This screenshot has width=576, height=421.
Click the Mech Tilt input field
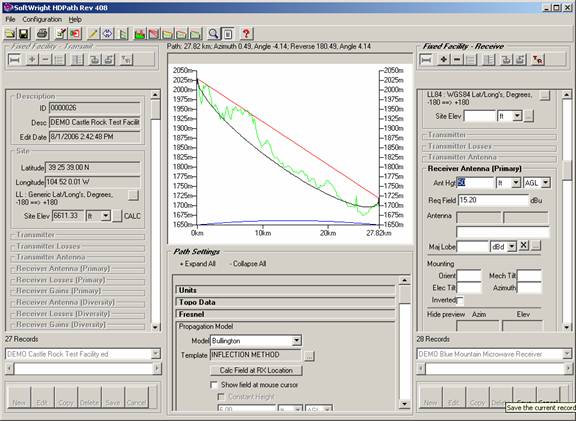pos(529,276)
